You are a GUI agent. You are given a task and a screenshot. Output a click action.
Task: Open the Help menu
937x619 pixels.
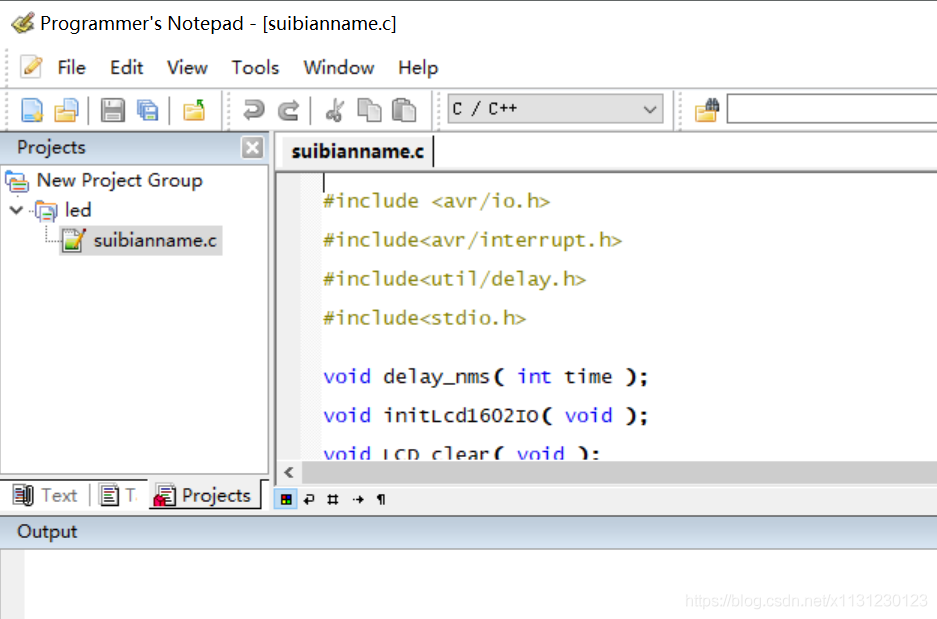(418, 68)
